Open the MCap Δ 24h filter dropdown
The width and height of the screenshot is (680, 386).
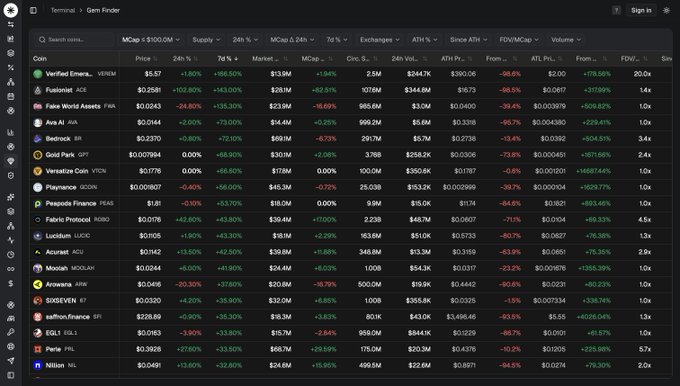click(292, 39)
